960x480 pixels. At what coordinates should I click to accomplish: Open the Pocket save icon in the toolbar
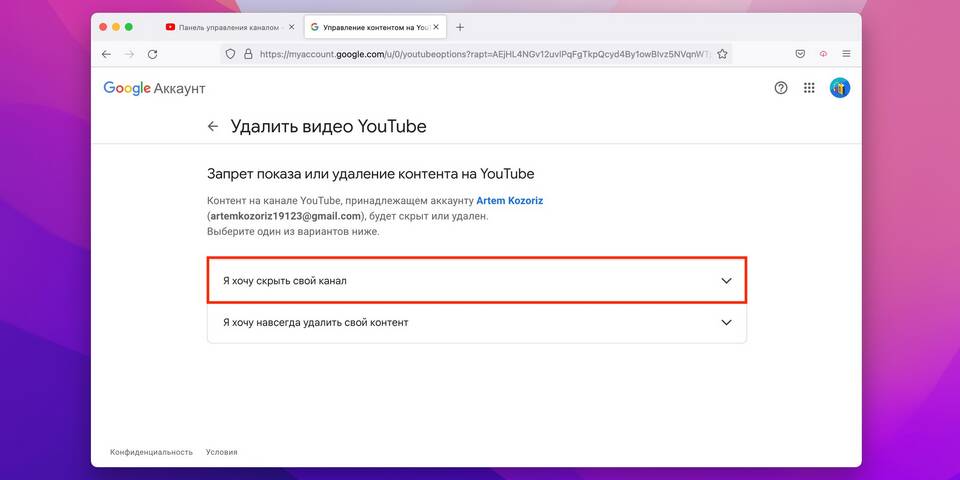800,54
